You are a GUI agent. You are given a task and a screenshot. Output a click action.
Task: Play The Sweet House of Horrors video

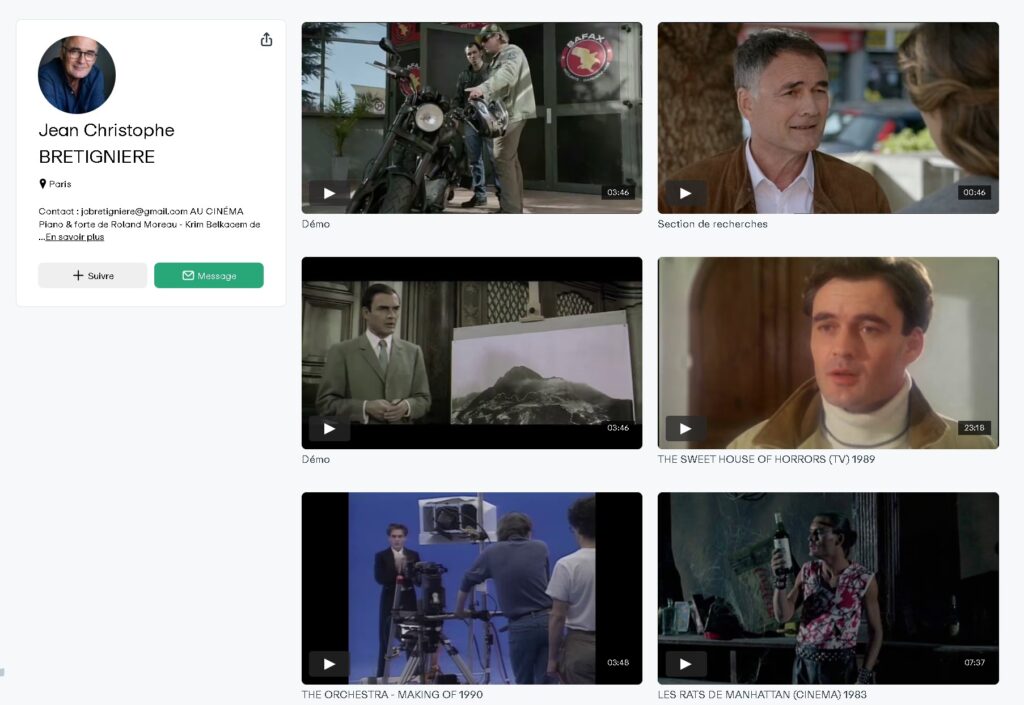click(685, 428)
